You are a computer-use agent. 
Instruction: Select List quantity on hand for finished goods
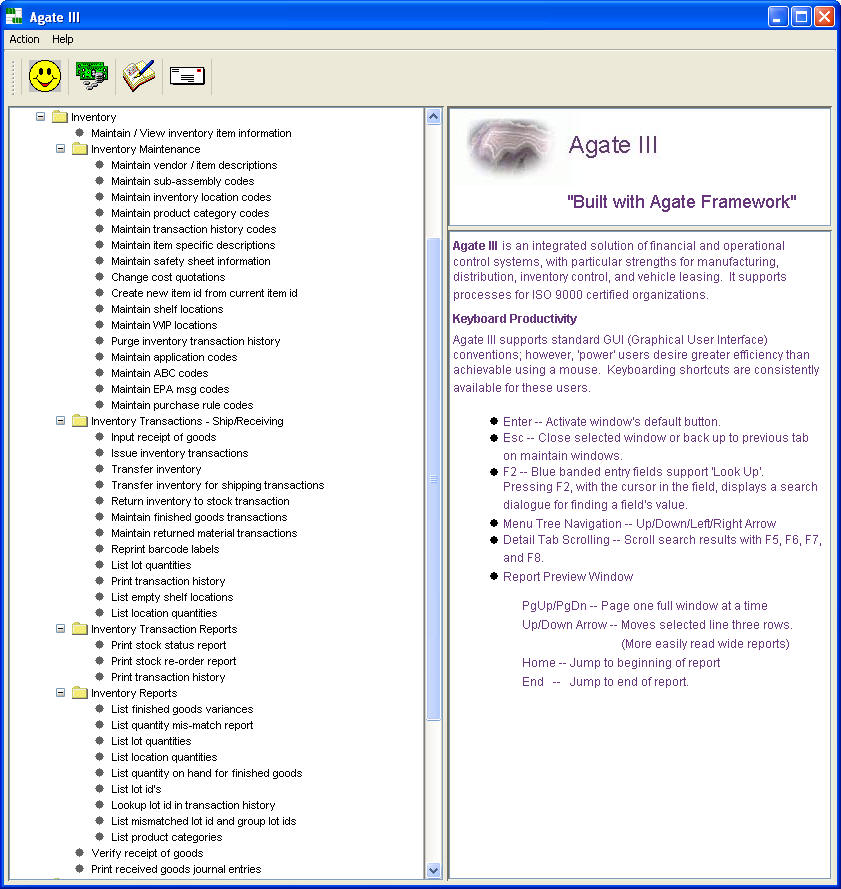tap(206, 773)
